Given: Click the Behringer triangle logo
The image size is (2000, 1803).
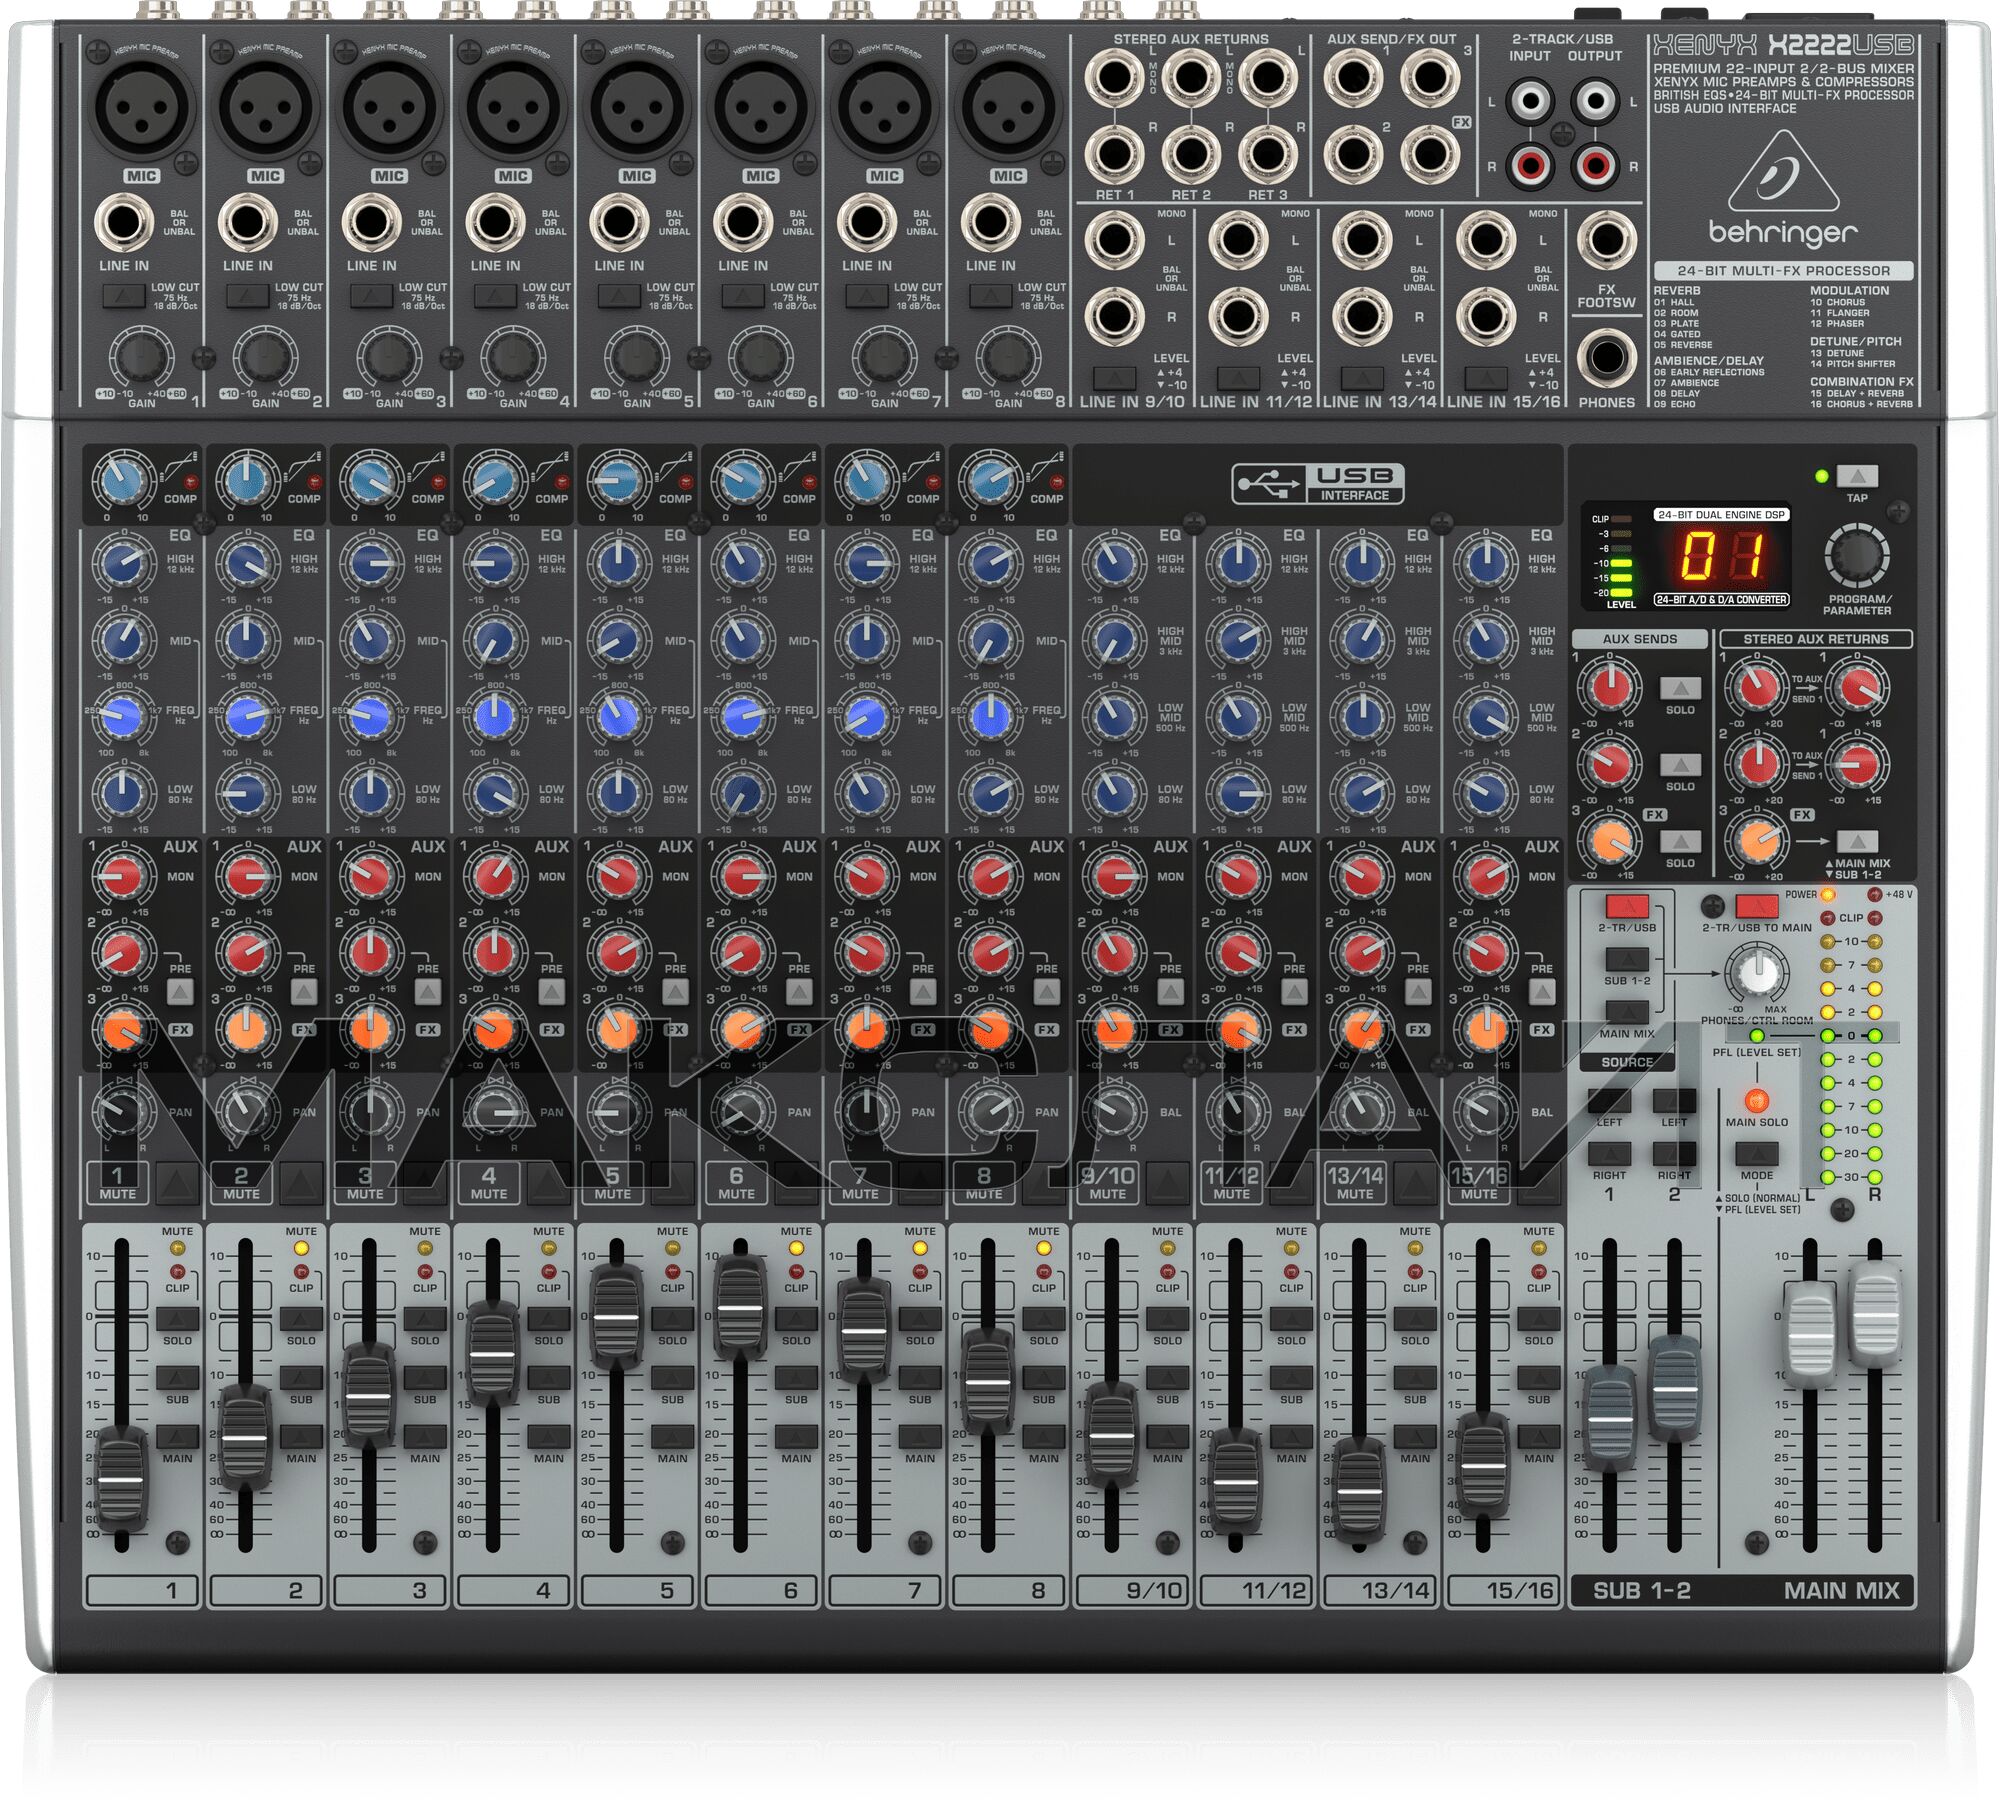Looking at the screenshot, I should coord(1782,172).
